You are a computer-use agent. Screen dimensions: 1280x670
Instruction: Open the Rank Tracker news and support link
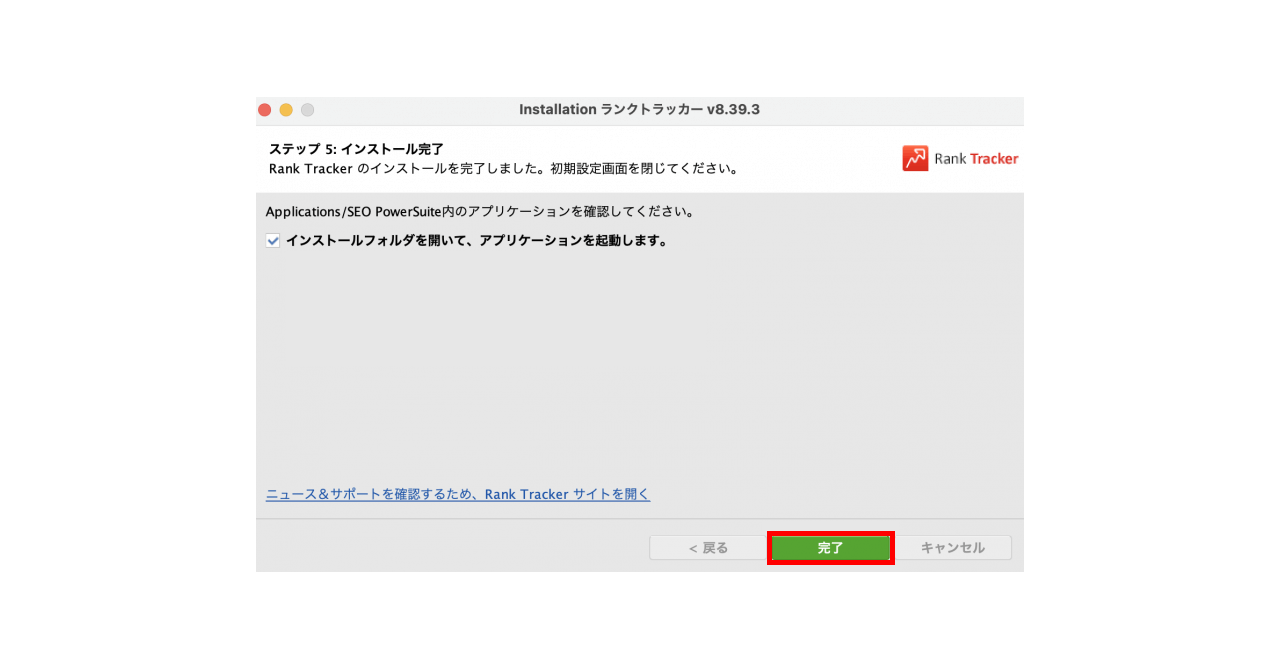pos(457,494)
